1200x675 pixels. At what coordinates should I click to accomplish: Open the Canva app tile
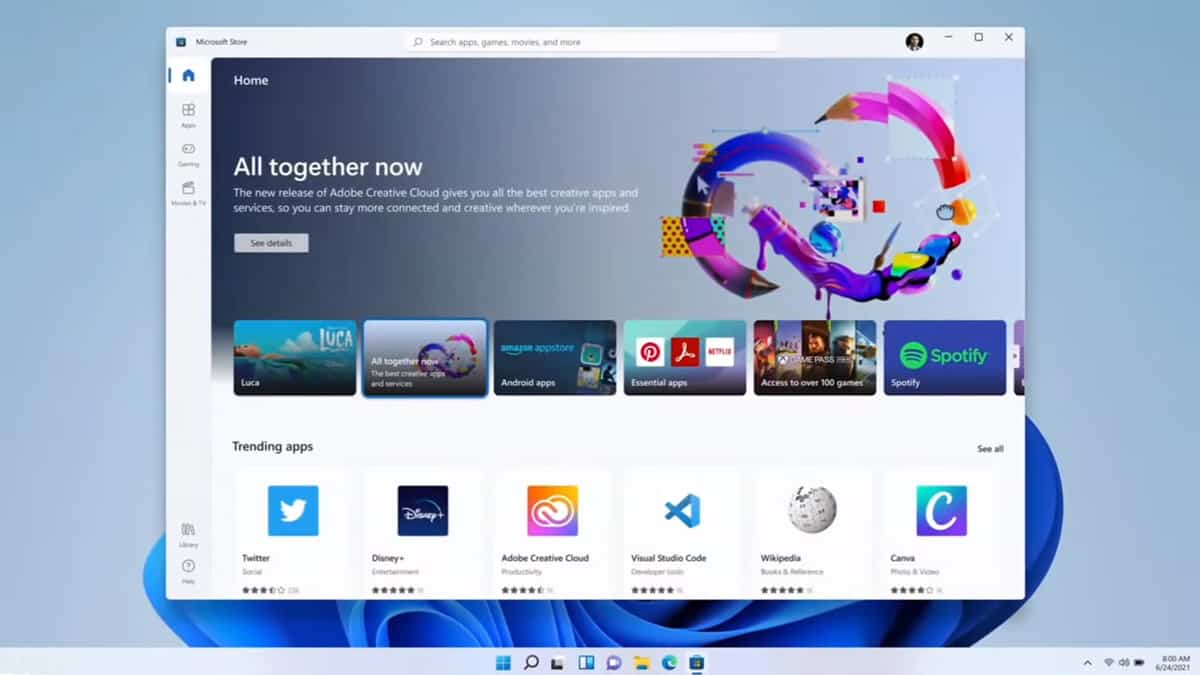[941, 532]
